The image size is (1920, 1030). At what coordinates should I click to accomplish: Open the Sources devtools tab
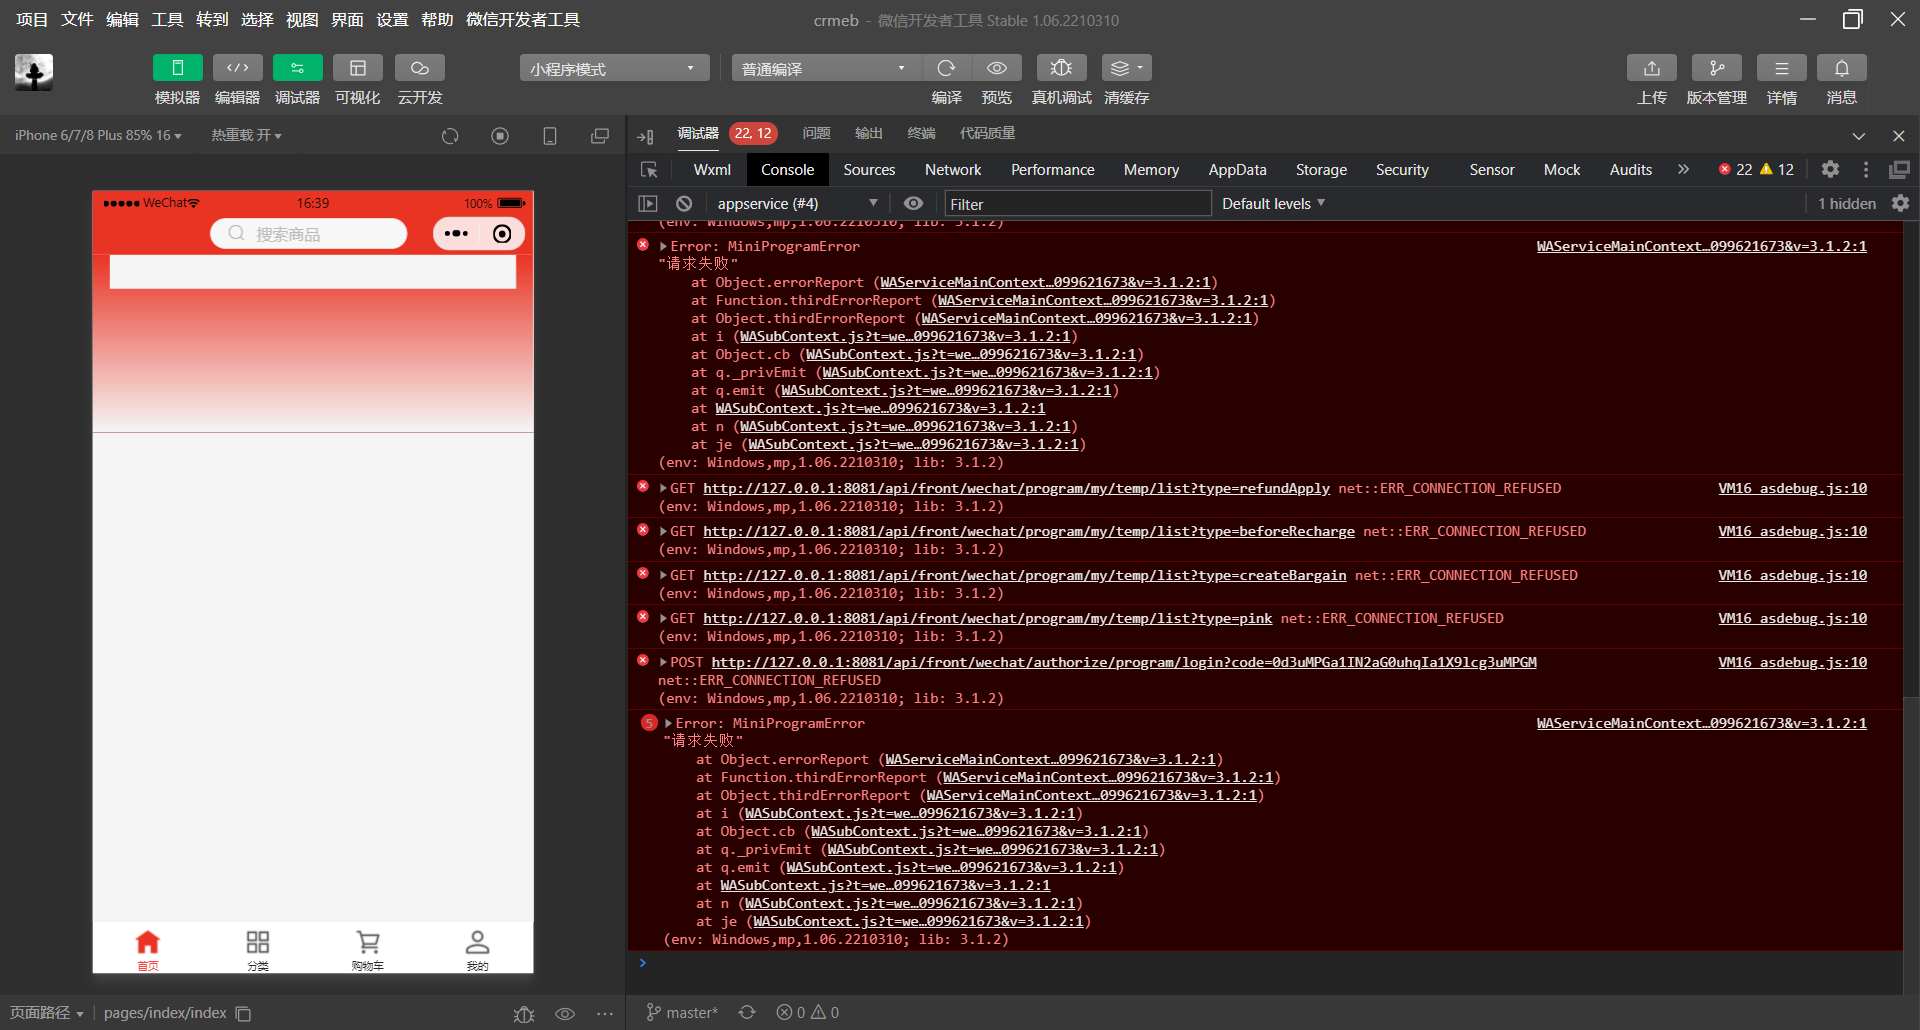coord(869,170)
